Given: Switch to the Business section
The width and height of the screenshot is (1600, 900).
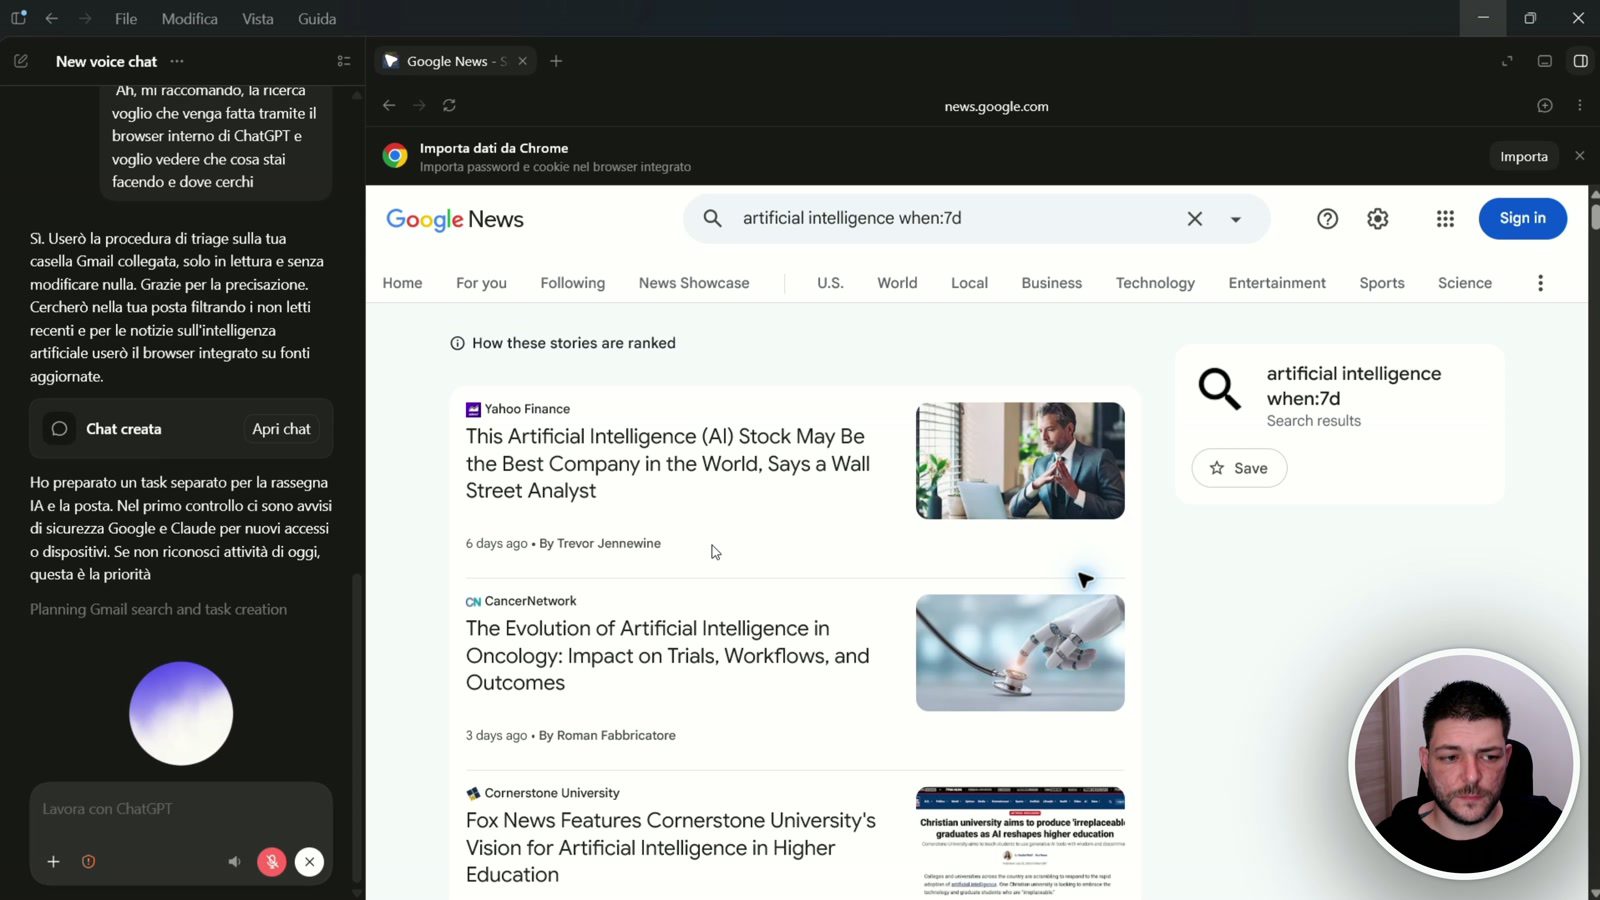Looking at the screenshot, I should (x=1052, y=283).
